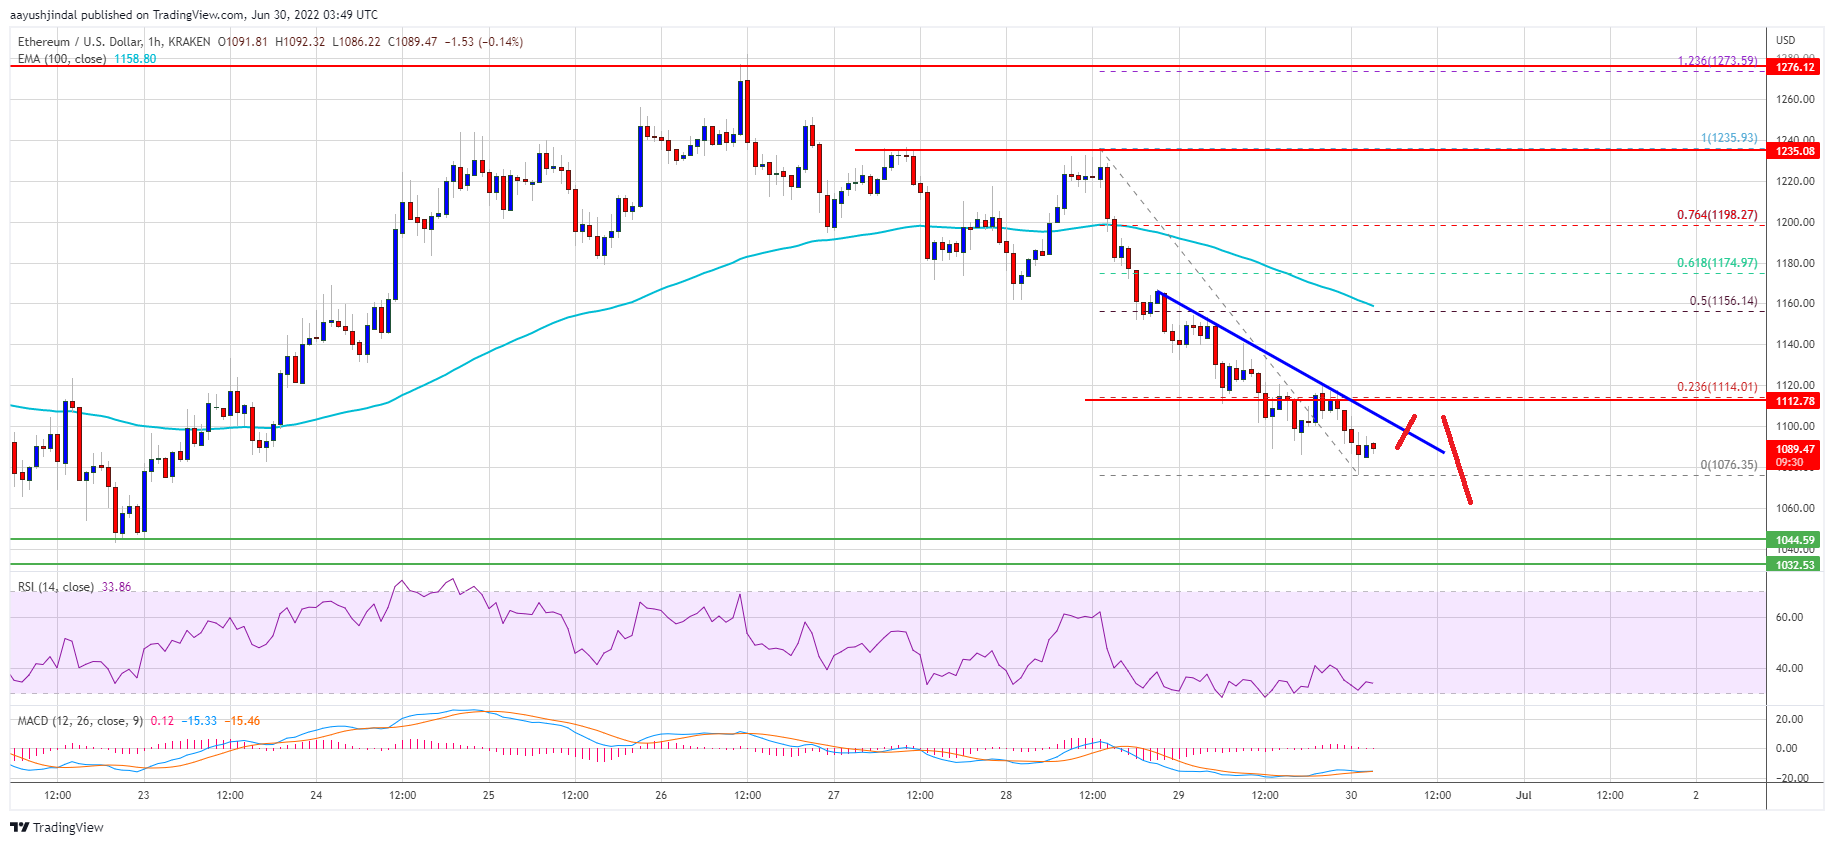The width and height of the screenshot is (1834, 845).
Task: Click the green 1032.53 support price label
Action: (1794, 565)
